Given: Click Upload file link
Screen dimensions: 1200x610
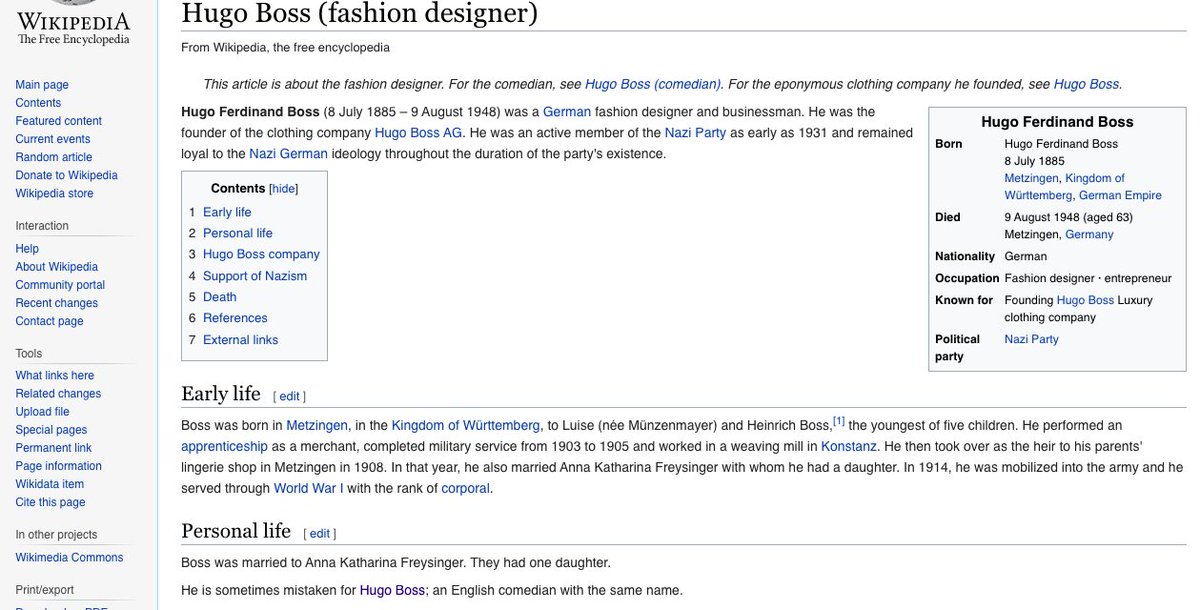Looking at the screenshot, I should [42, 411].
